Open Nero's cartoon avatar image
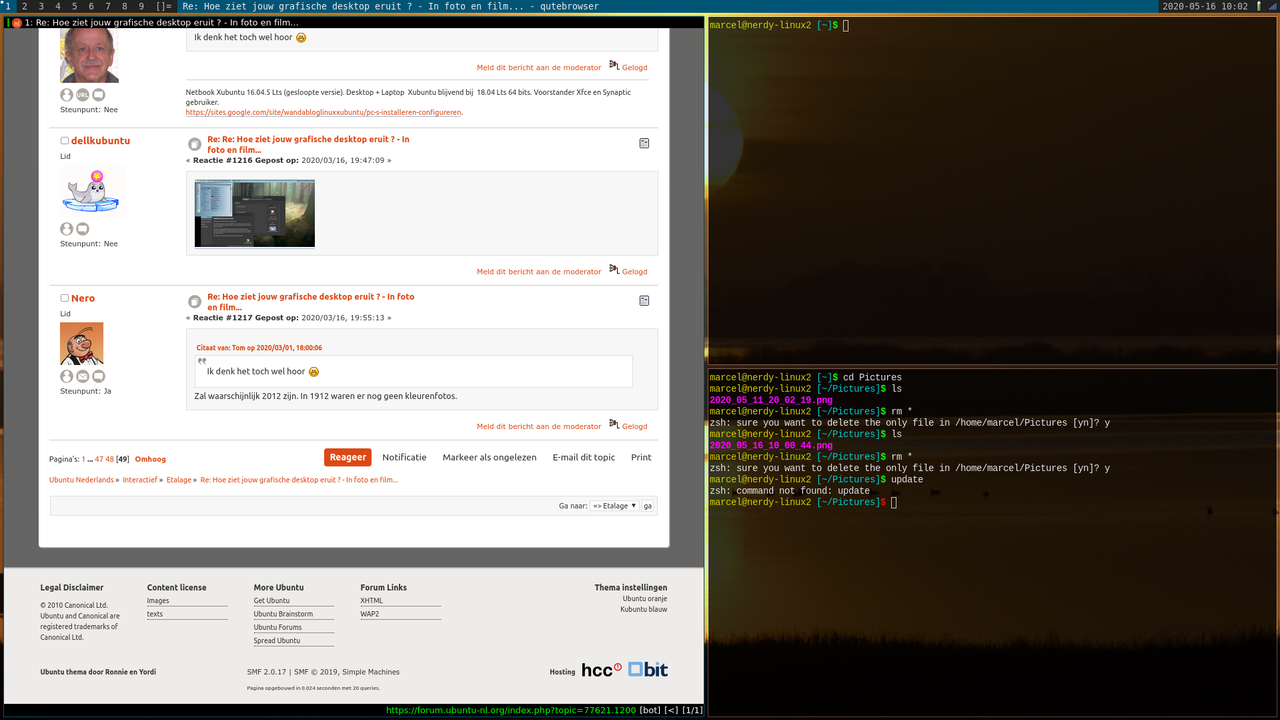 [82, 343]
